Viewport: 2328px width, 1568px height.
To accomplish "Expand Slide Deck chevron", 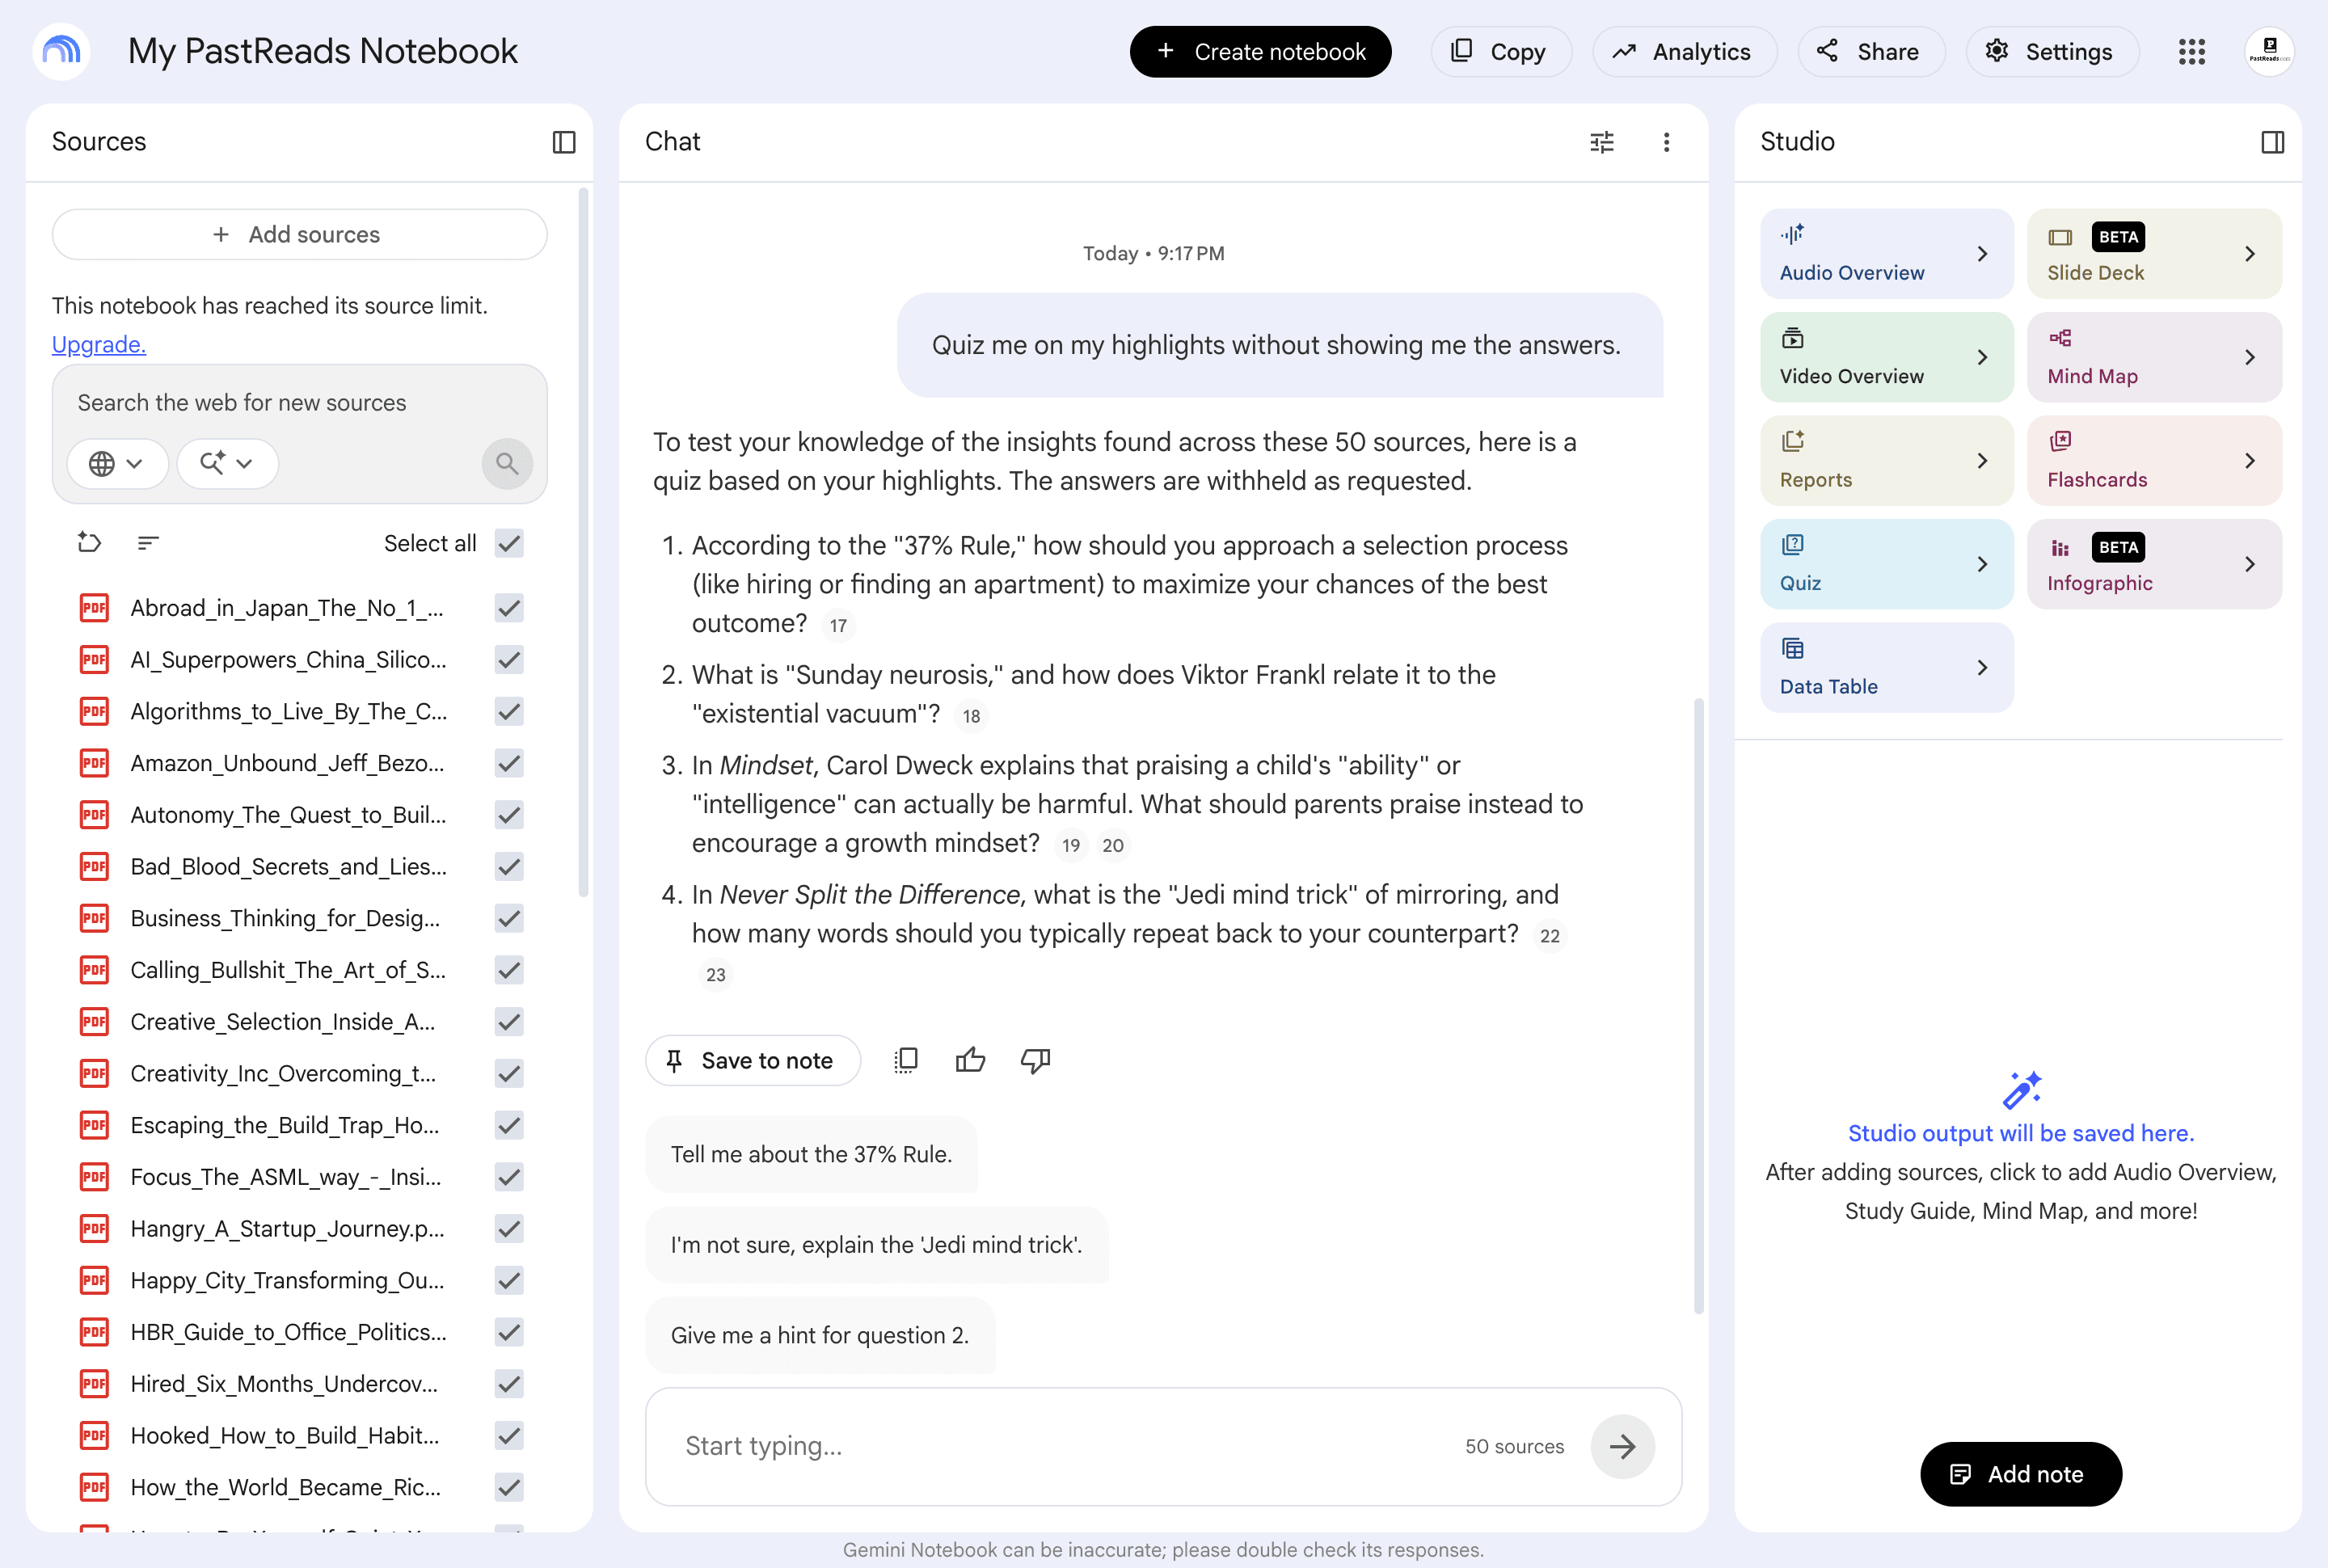I will tap(2249, 254).
